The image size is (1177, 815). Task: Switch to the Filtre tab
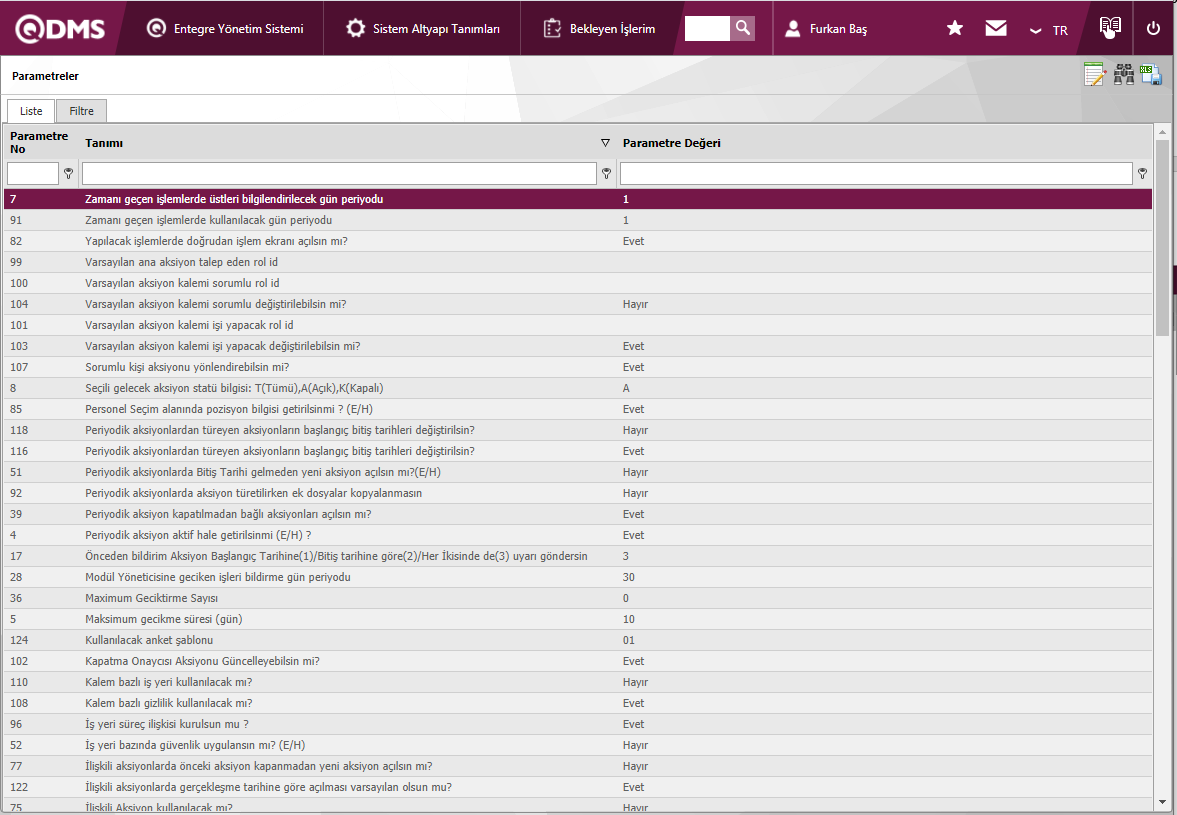[x=81, y=111]
